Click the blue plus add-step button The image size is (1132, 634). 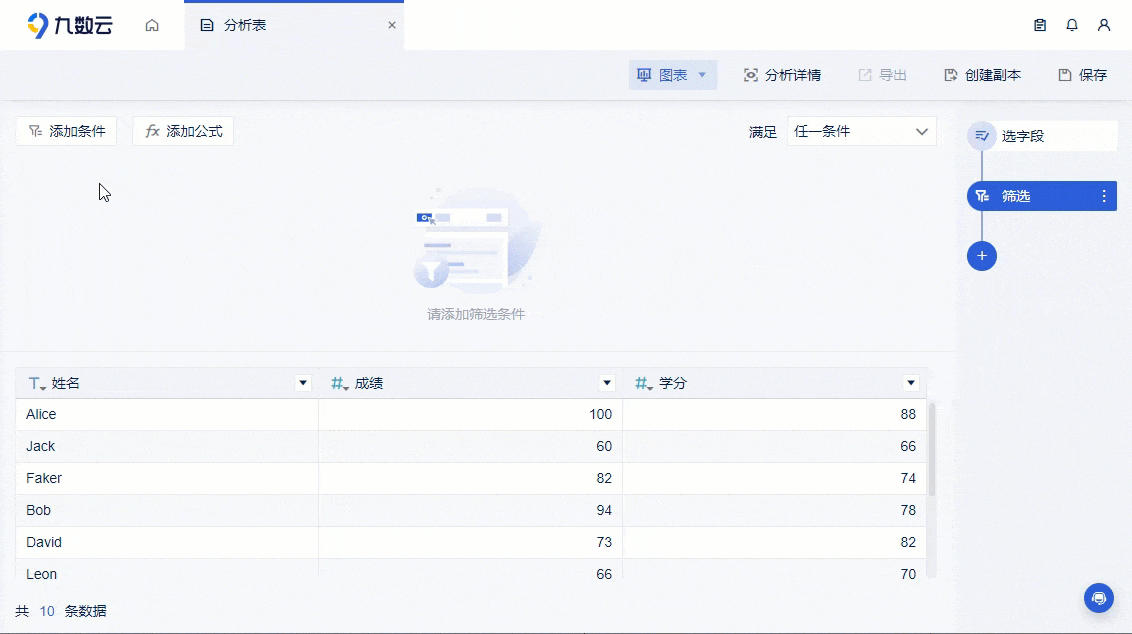click(982, 256)
